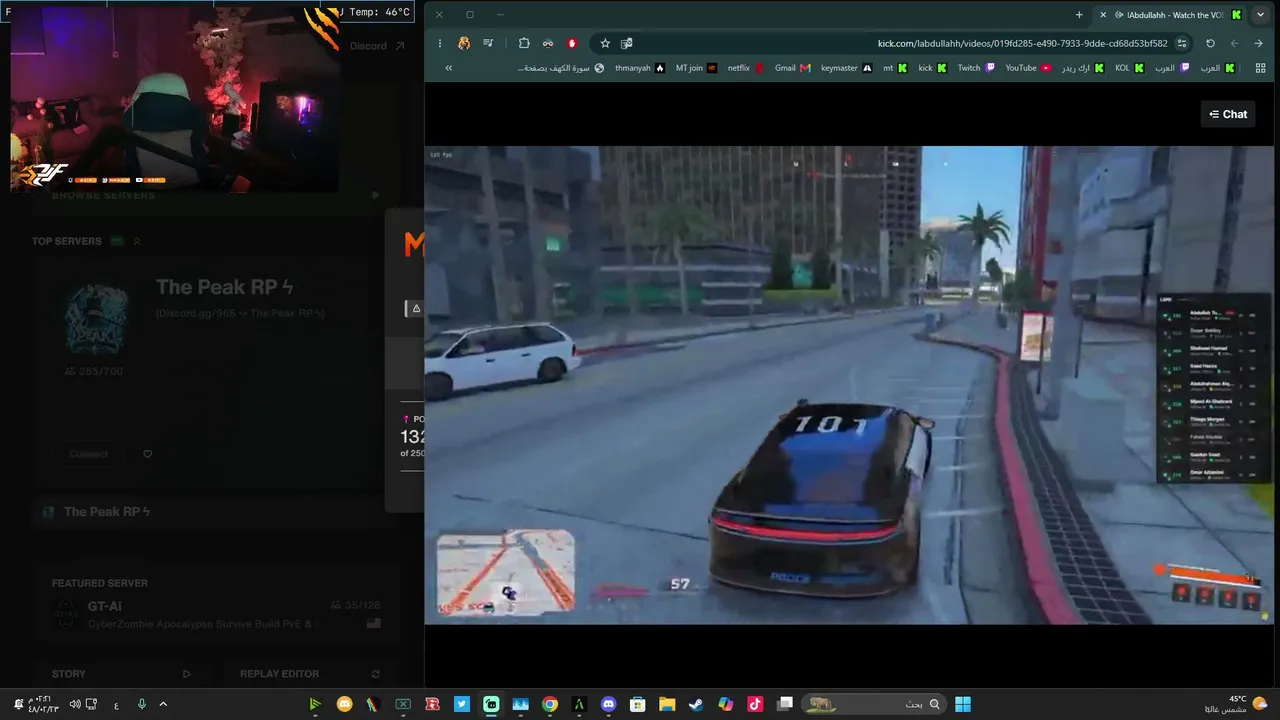The height and width of the screenshot is (720, 1280).
Task: Open the سورة الكهف bookmark
Action: [560, 68]
